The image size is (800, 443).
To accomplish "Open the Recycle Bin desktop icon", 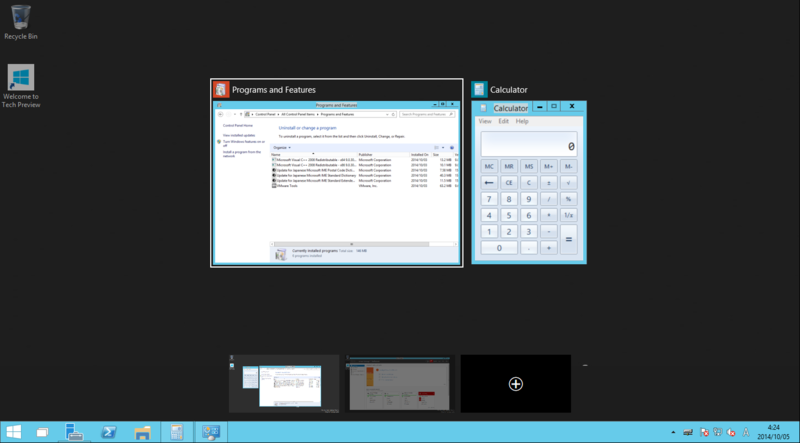I will pyautogui.click(x=20, y=22).
